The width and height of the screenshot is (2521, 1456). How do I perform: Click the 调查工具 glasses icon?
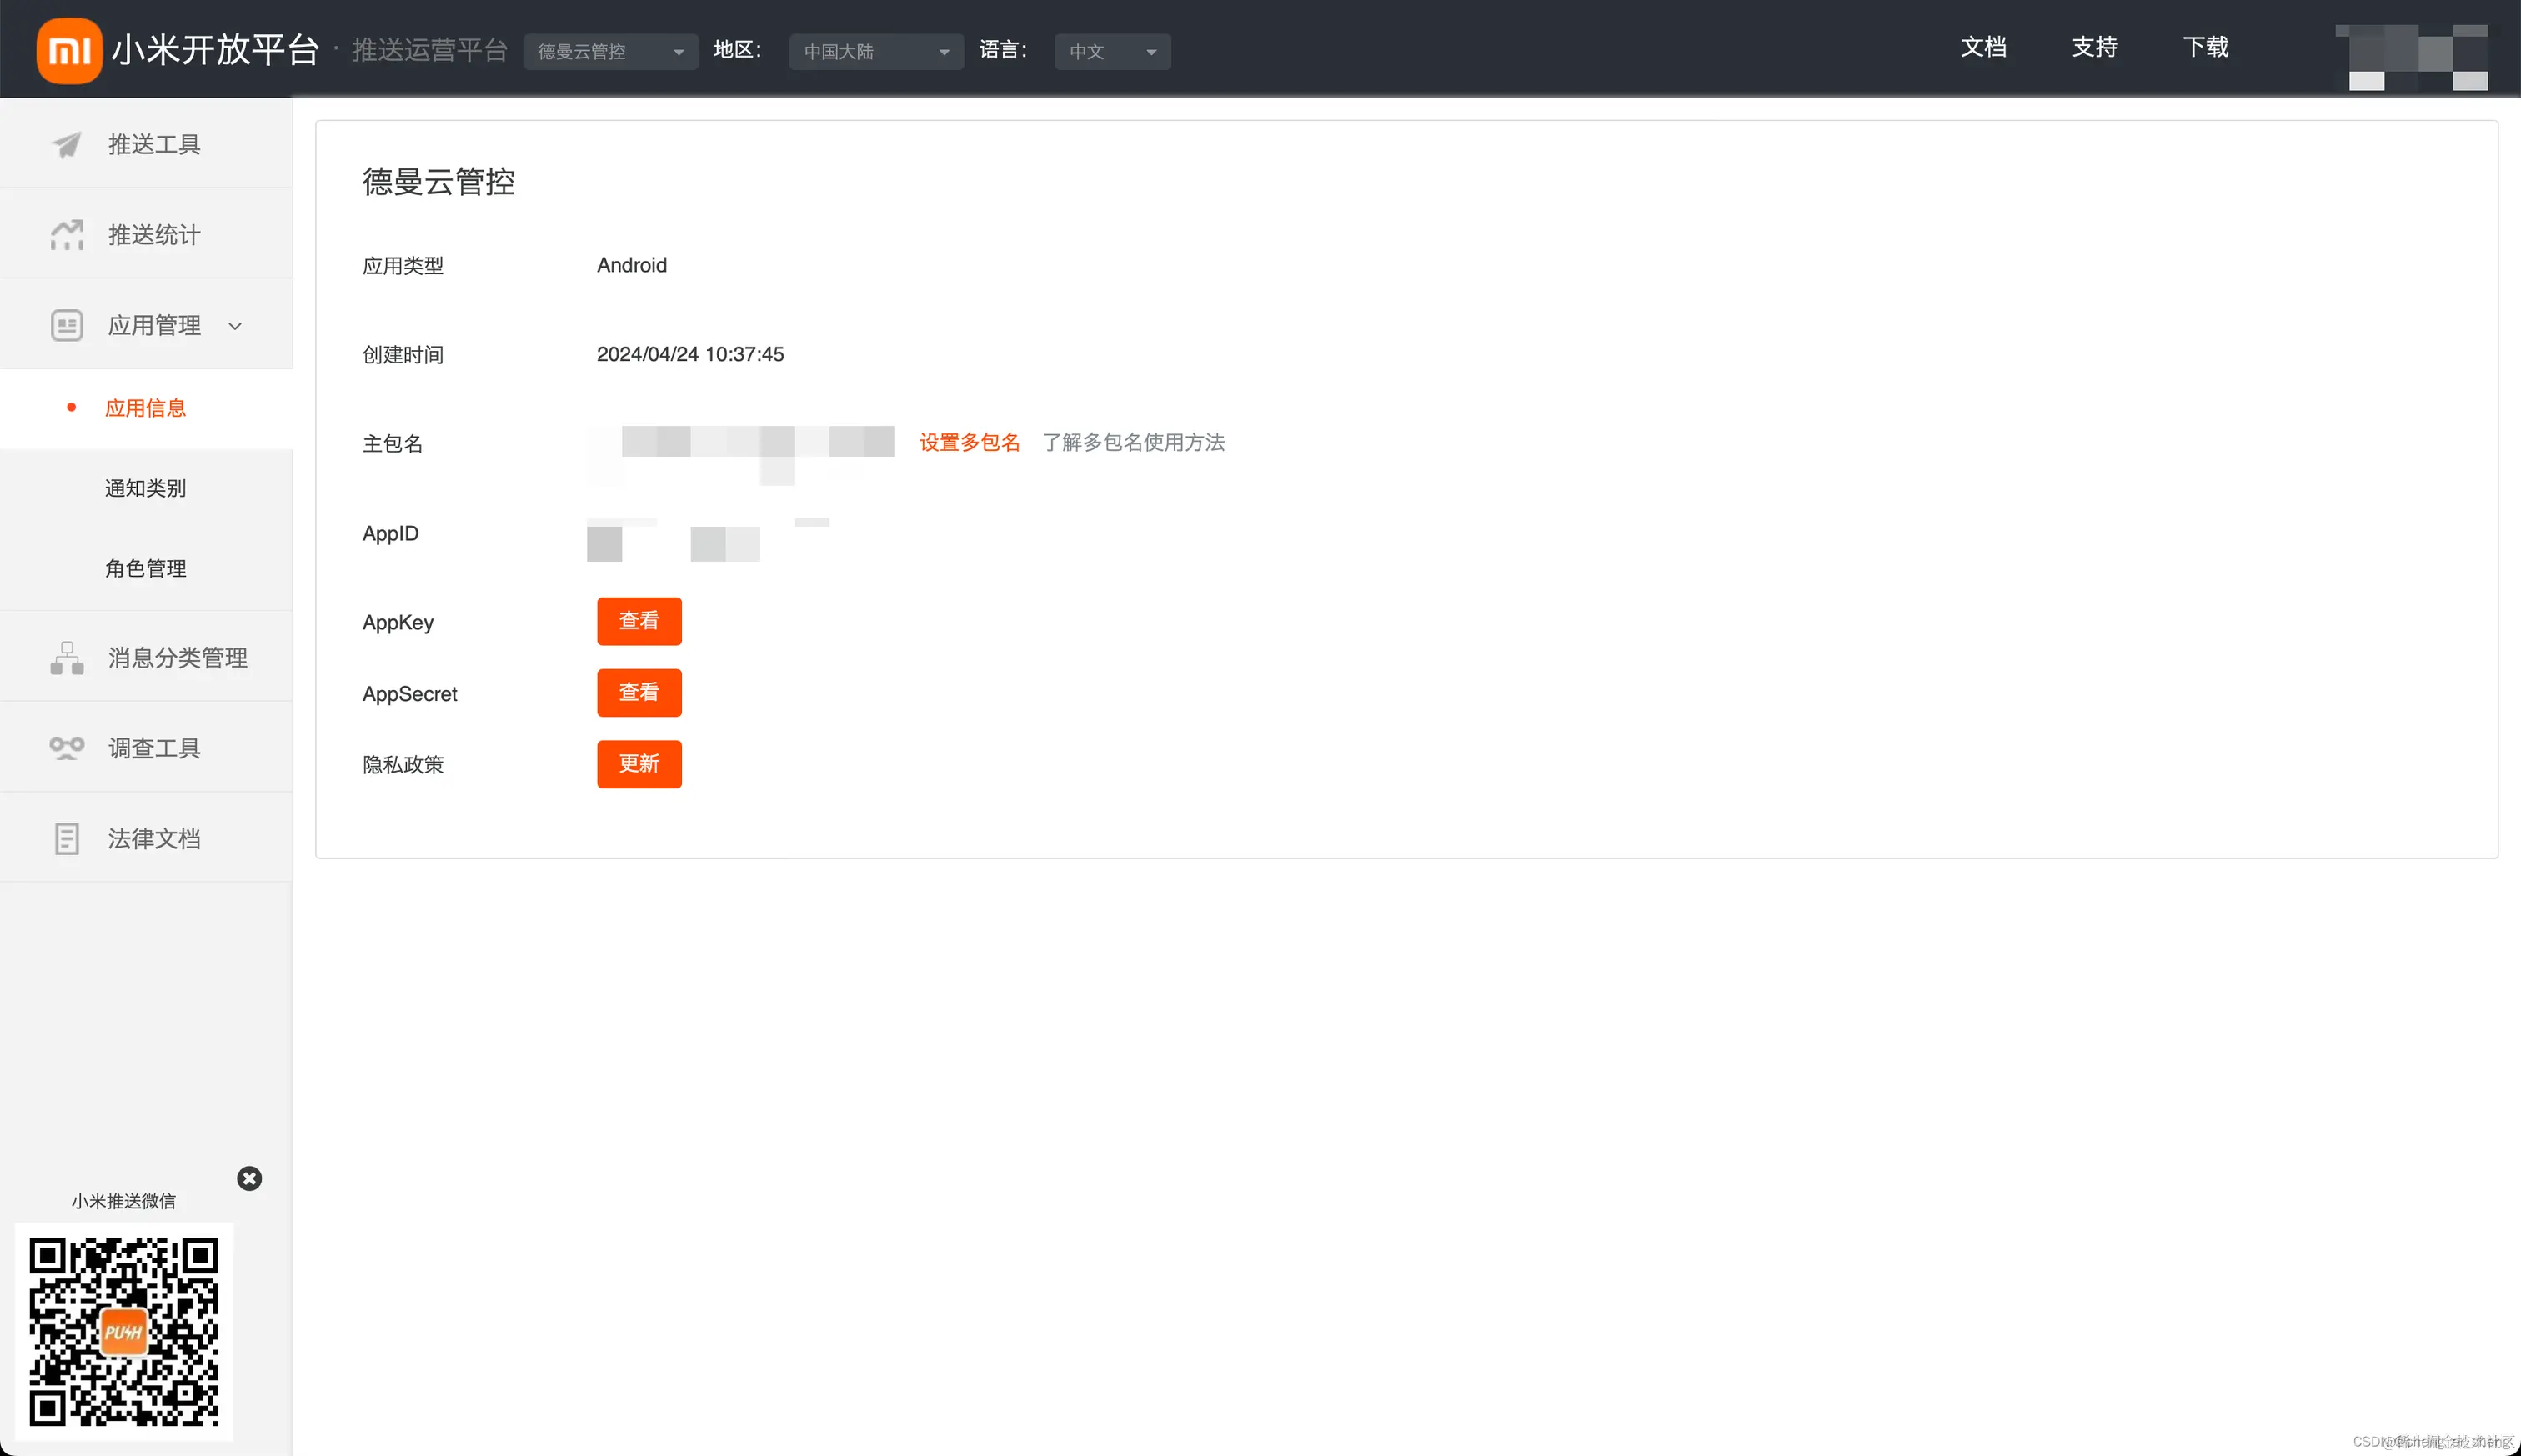66,748
